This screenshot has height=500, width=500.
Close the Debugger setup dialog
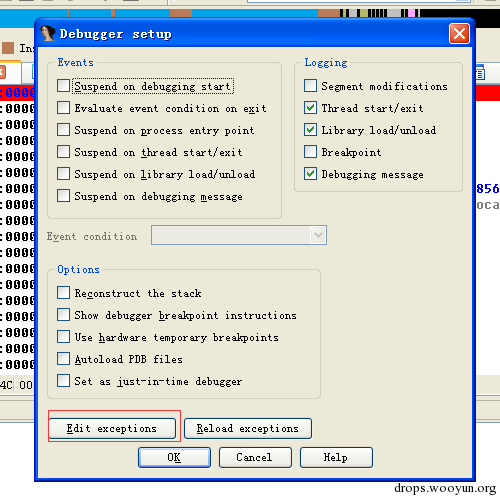coord(459,34)
